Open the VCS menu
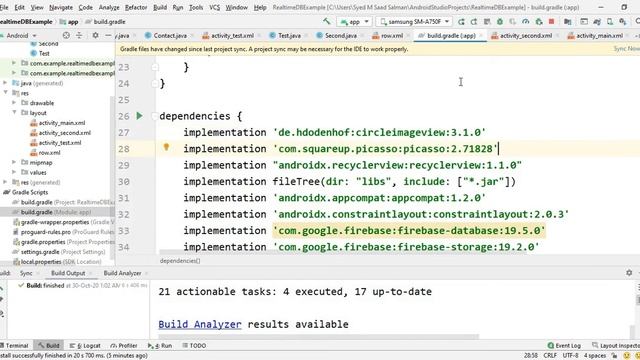 point(215,7)
